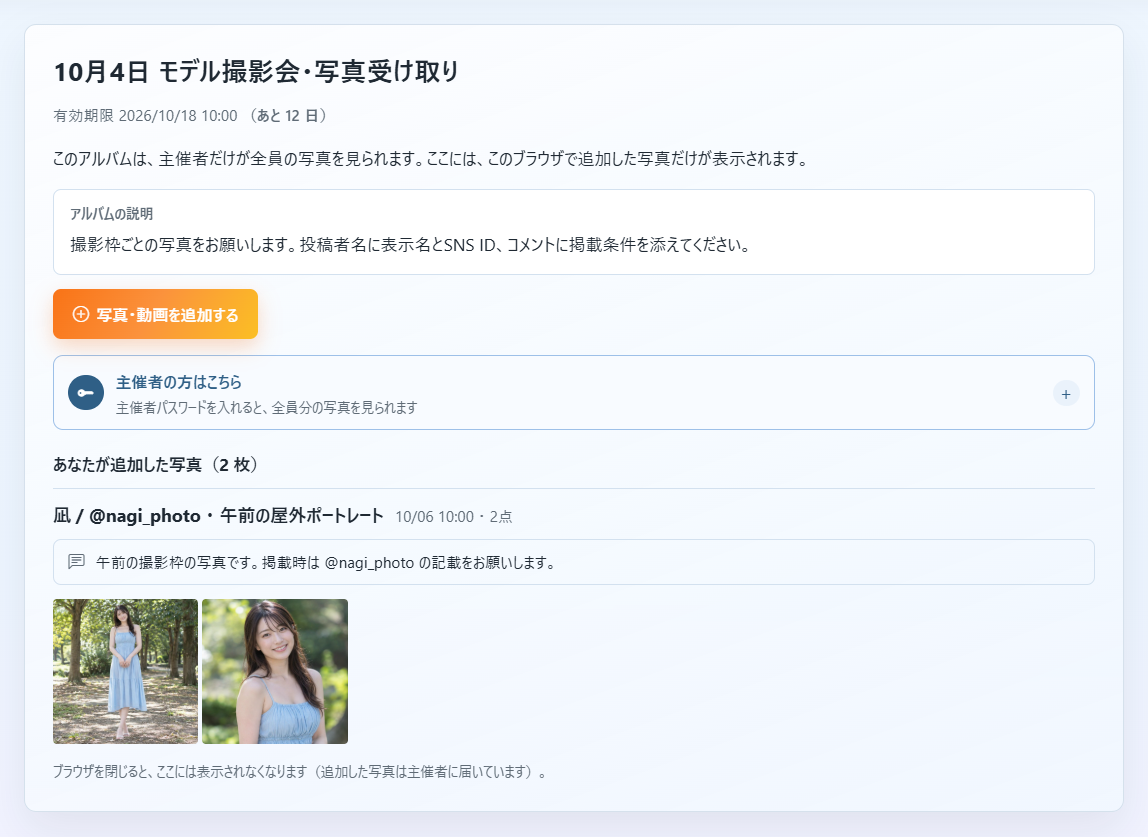
Task: Click the 10/06 10:00・2点 timestamp
Action: pos(453,517)
